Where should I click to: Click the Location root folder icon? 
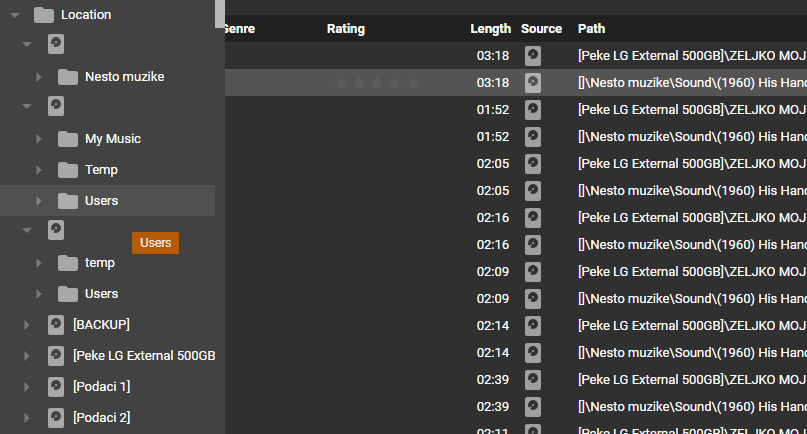tap(43, 15)
